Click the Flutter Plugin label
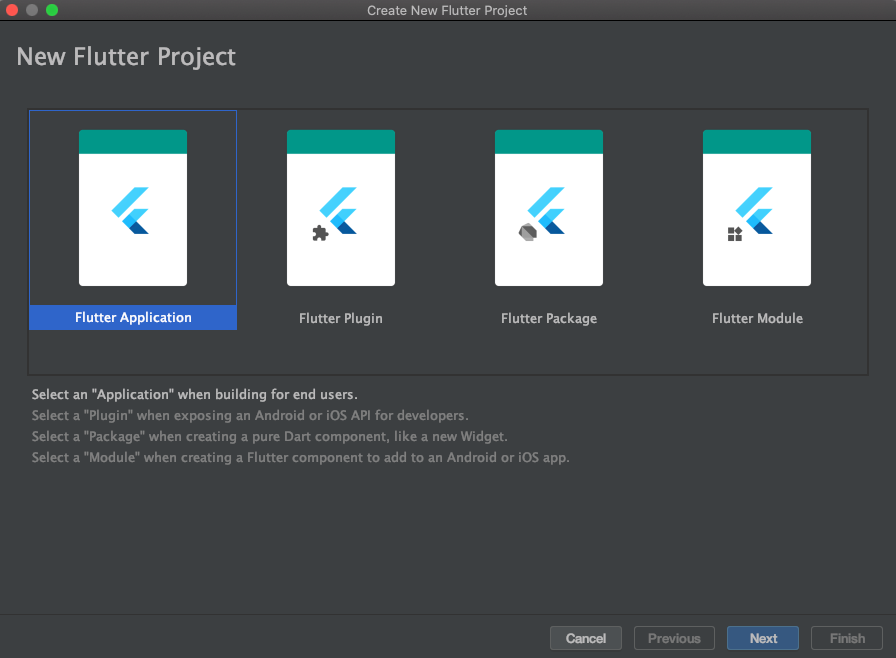 coord(341,319)
